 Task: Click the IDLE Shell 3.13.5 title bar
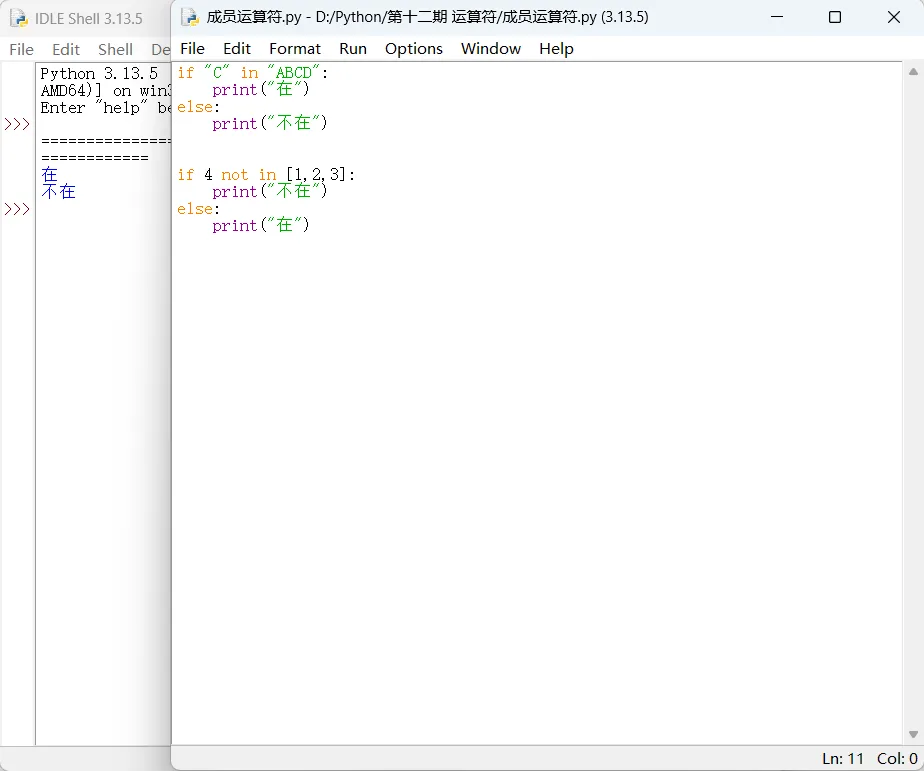tap(88, 18)
